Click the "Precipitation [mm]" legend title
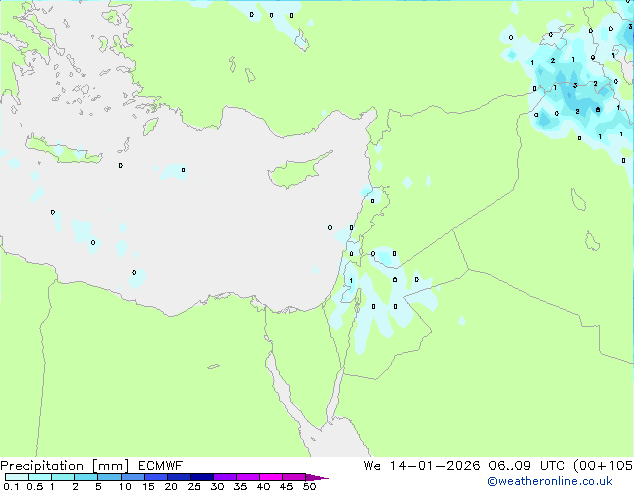 click(x=65, y=466)
